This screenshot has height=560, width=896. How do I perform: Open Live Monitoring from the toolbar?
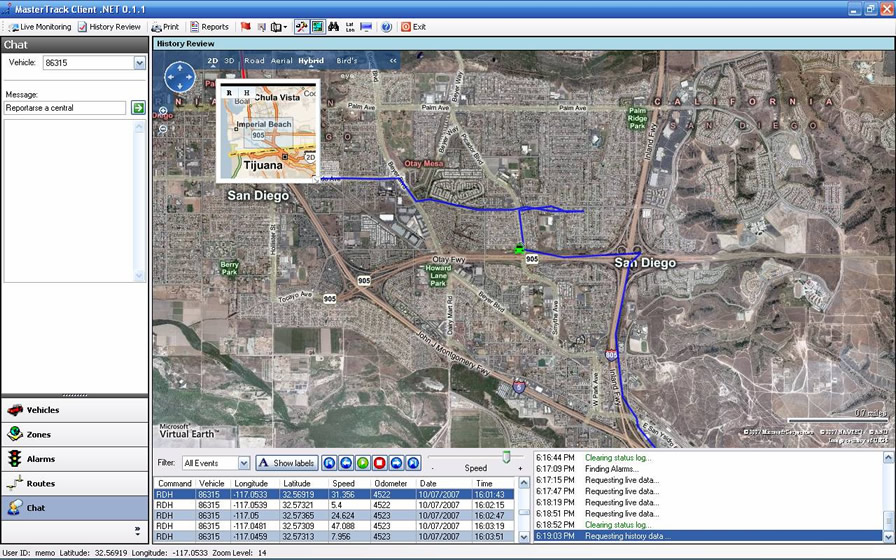(x=40, y=27)
